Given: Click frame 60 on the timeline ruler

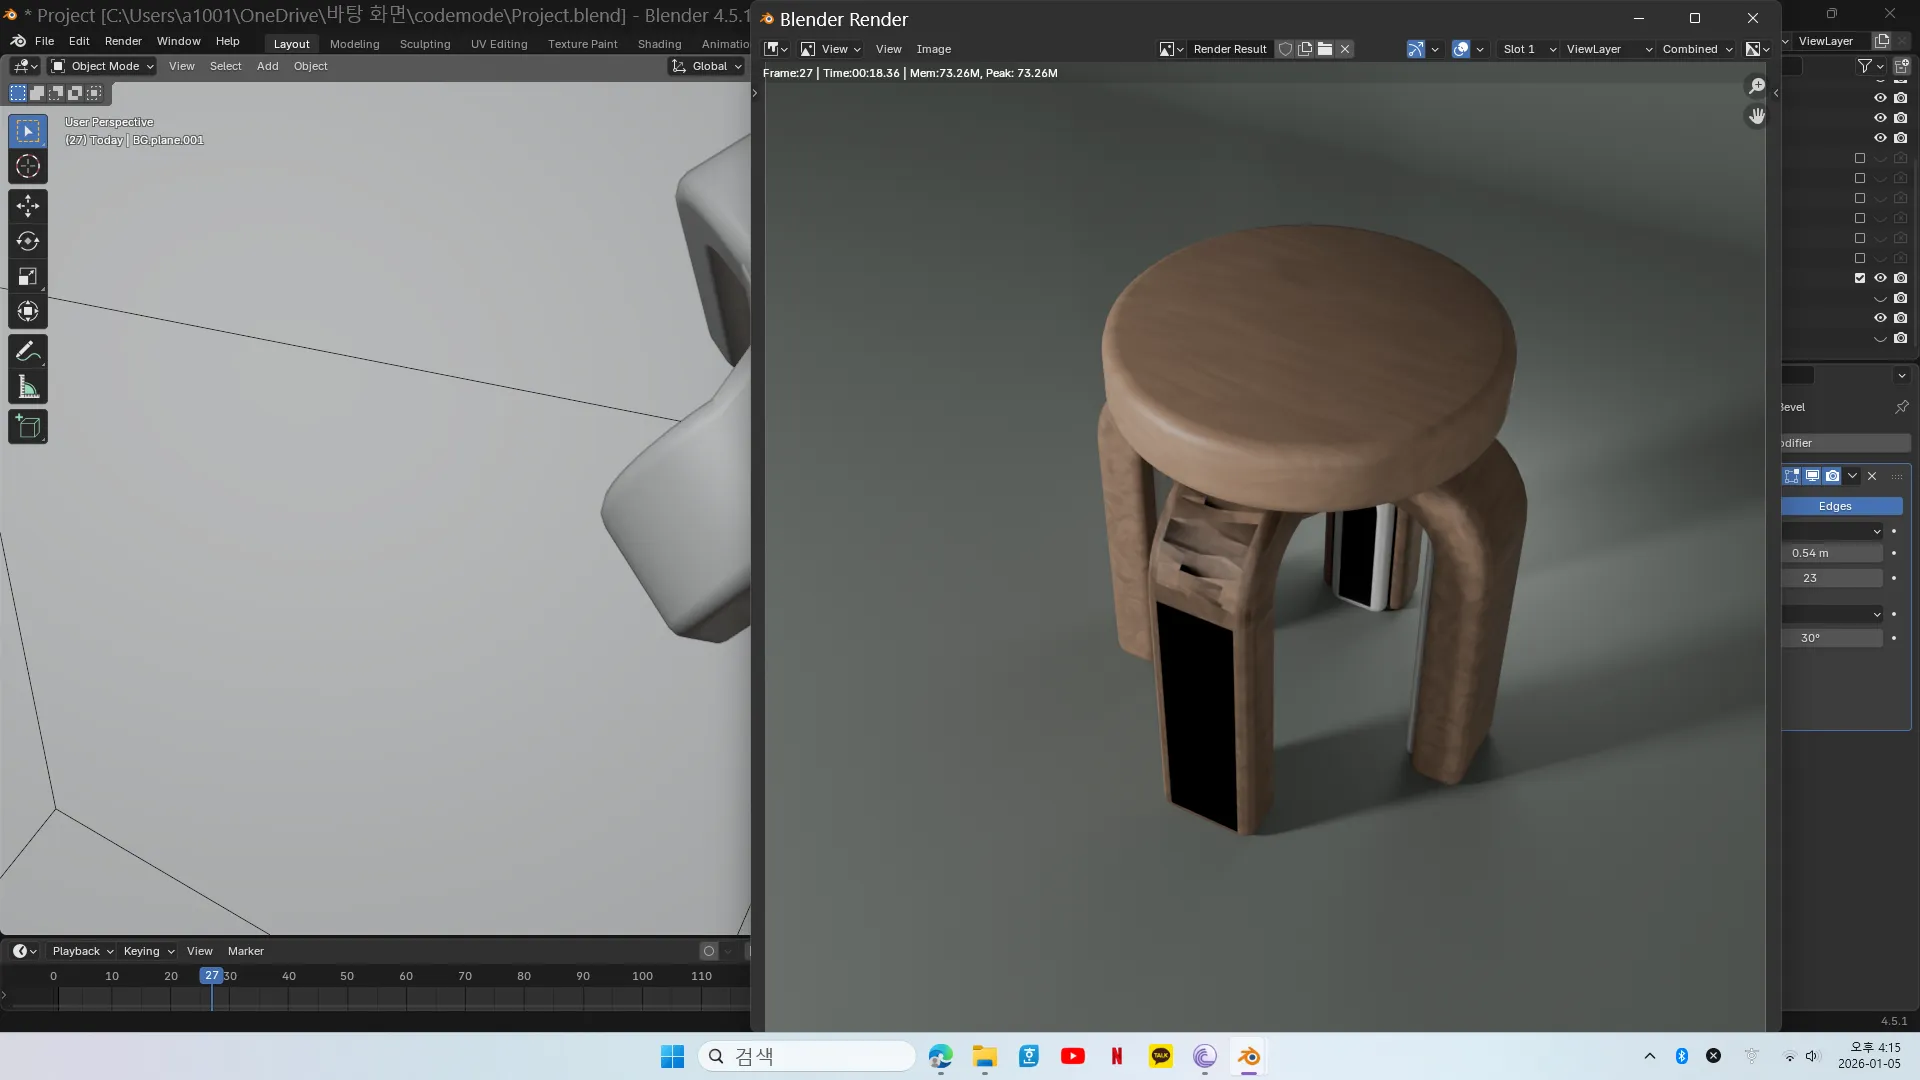Looking at the screenshot, I should click(406, 976).
